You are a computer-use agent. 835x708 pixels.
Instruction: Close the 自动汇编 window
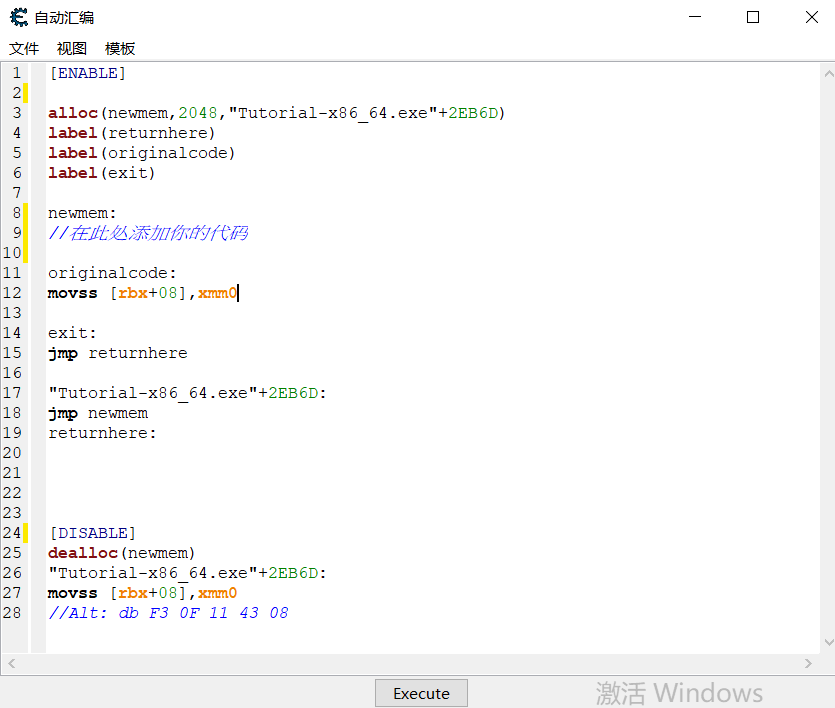[x=811, y=17]
